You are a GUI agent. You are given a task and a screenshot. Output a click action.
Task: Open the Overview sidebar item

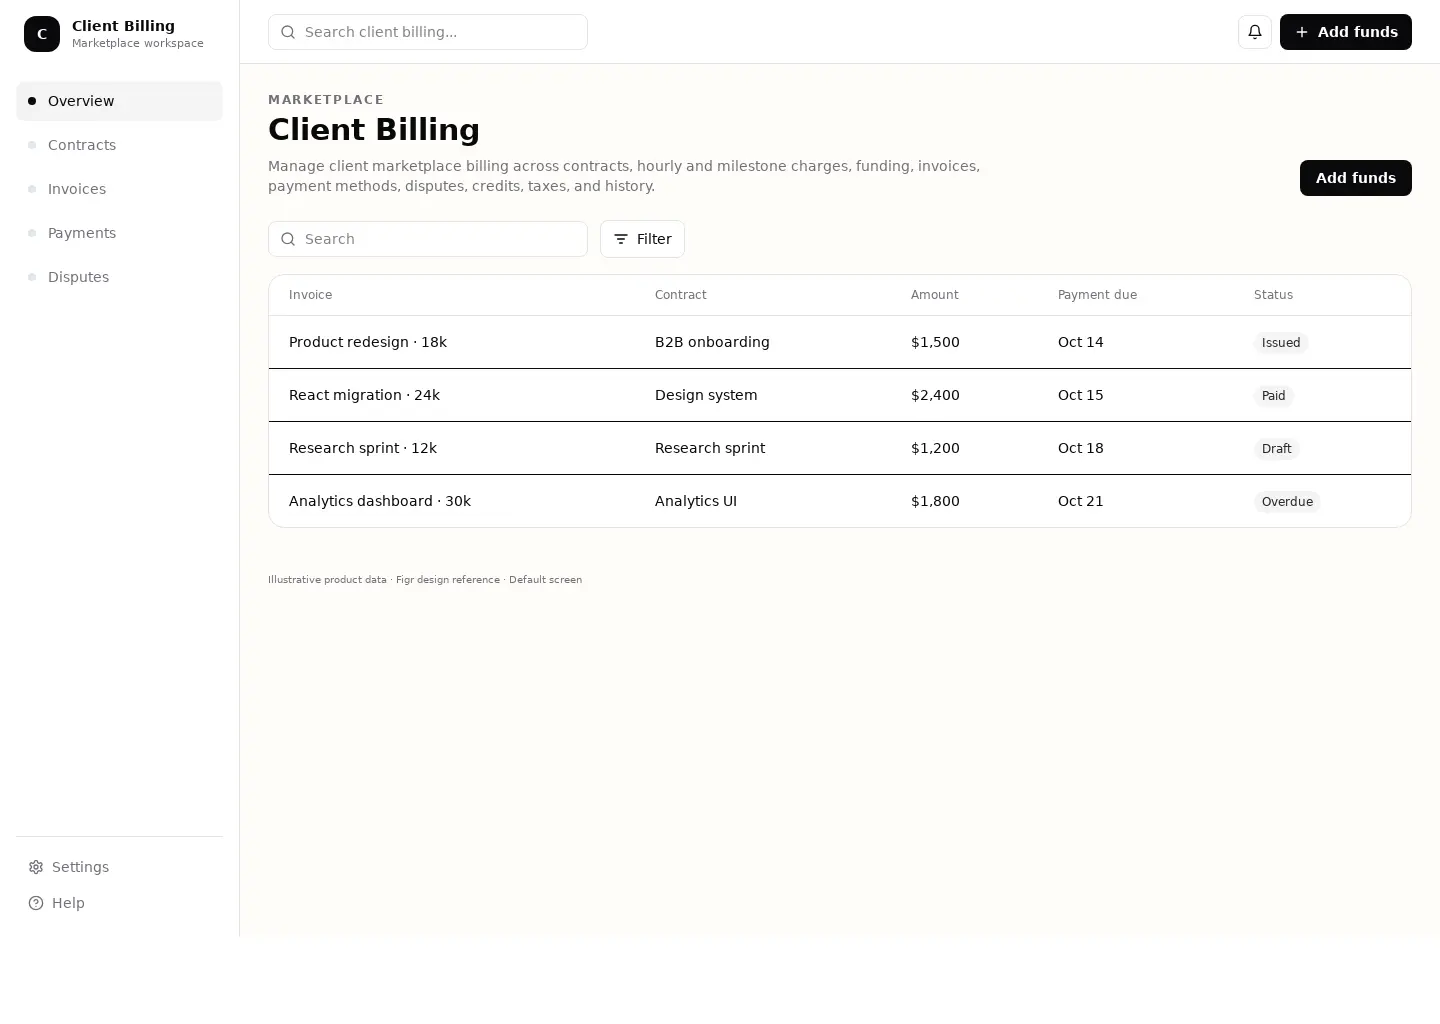tap(119, 101)
